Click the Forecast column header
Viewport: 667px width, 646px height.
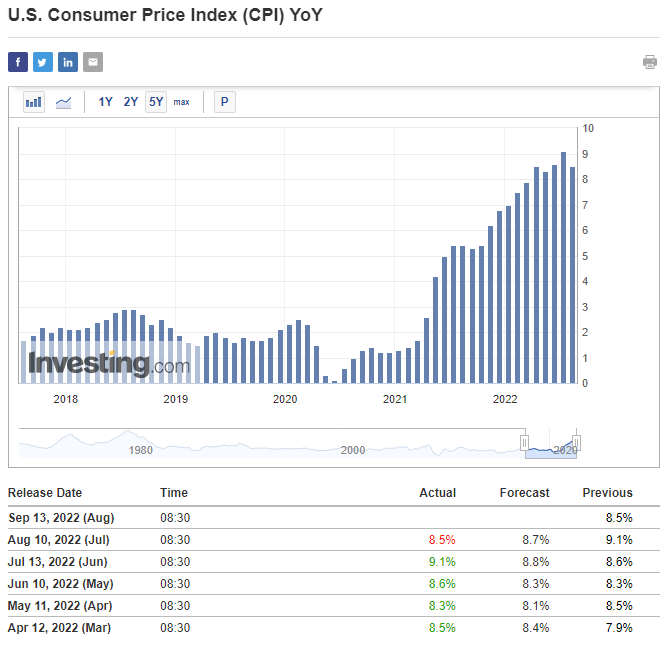pos(524,493)
